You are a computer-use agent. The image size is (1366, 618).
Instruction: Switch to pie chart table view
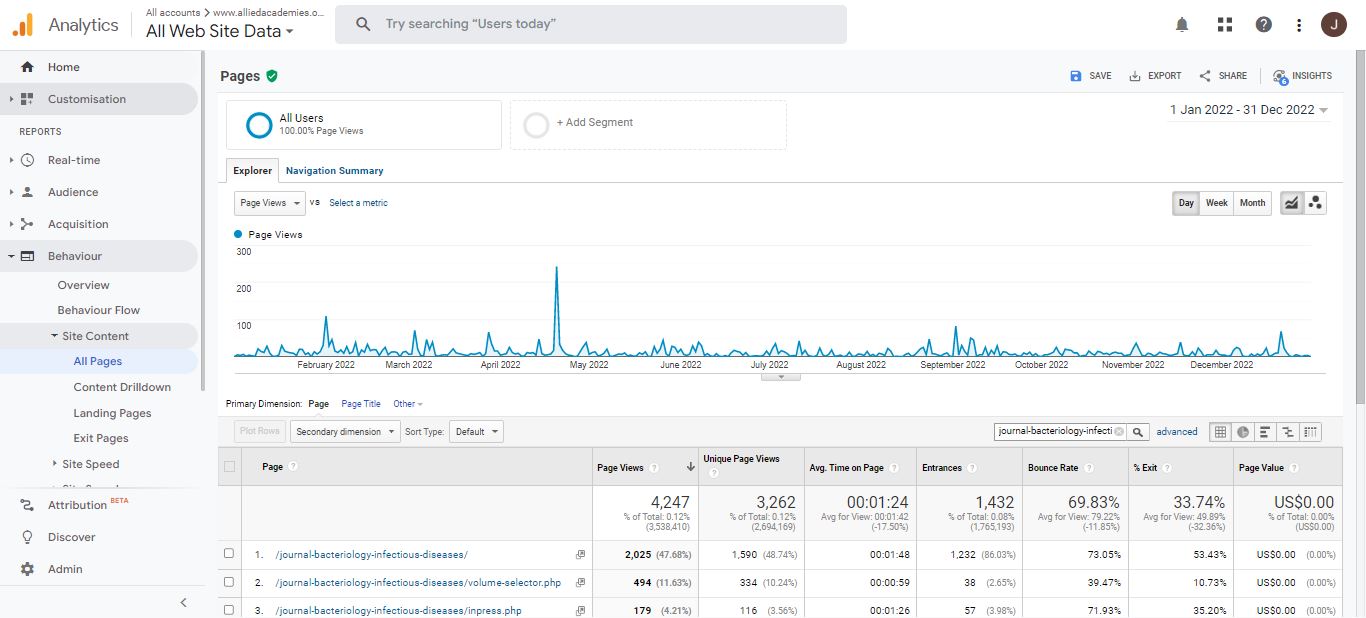point(1242,432)
